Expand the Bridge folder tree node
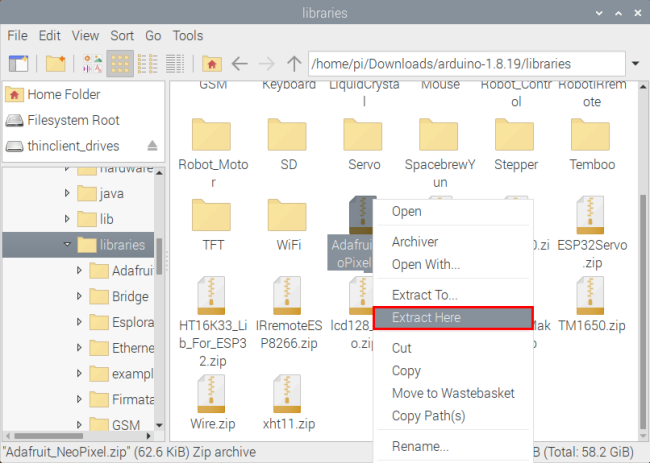 coord(79,296)
